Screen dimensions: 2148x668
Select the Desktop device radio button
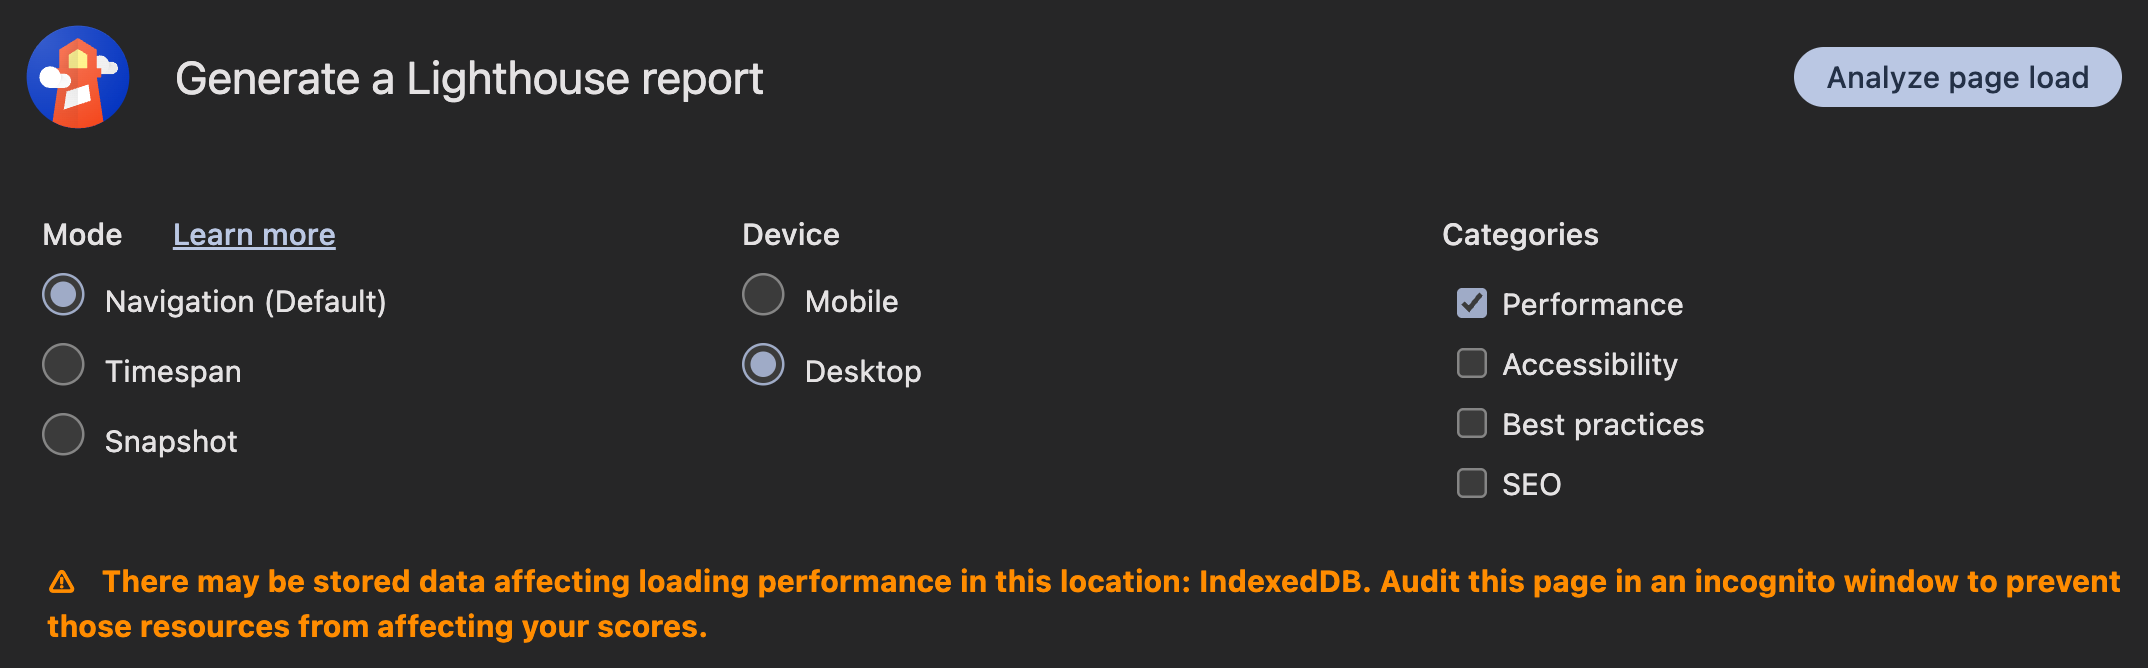[764, 365]
